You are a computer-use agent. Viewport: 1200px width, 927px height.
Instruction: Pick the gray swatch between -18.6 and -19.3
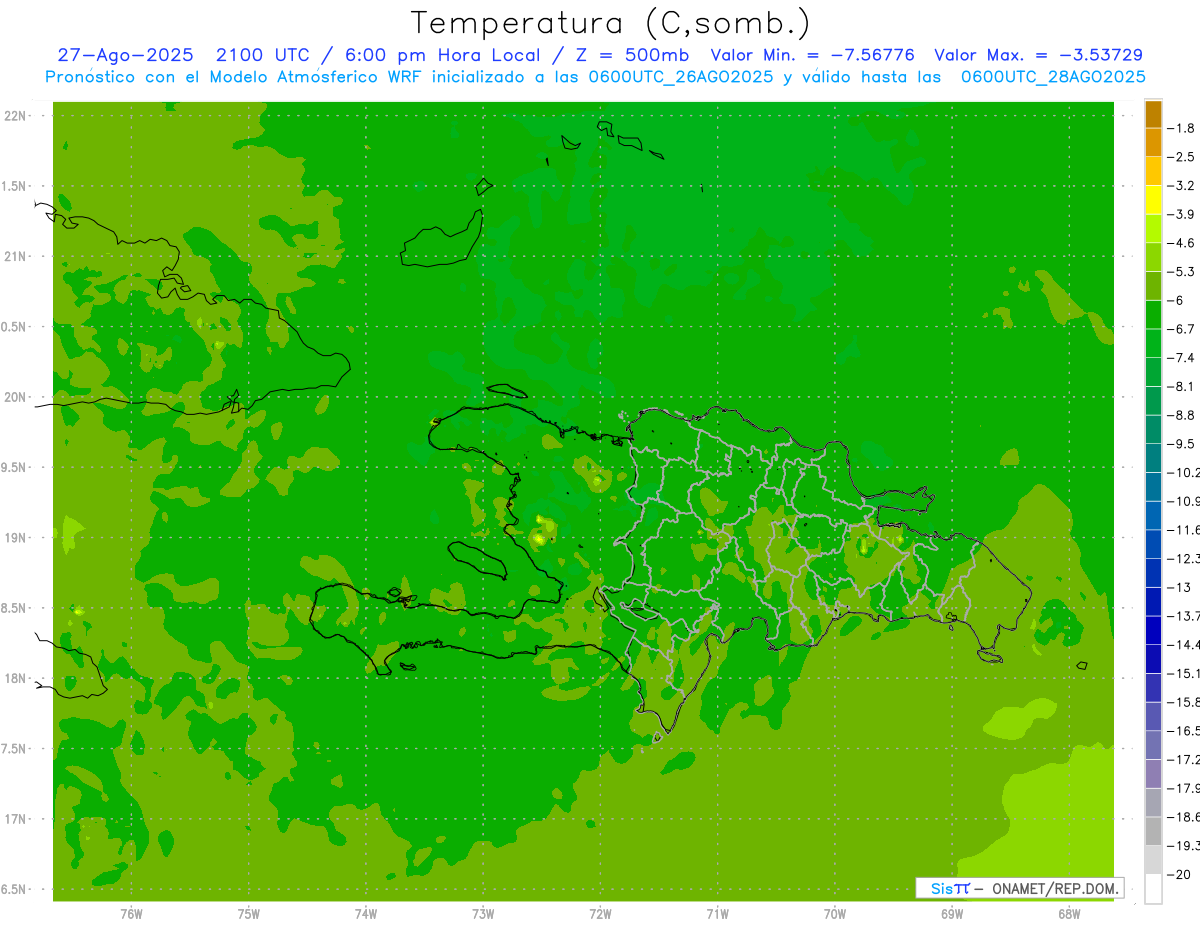1153,831
